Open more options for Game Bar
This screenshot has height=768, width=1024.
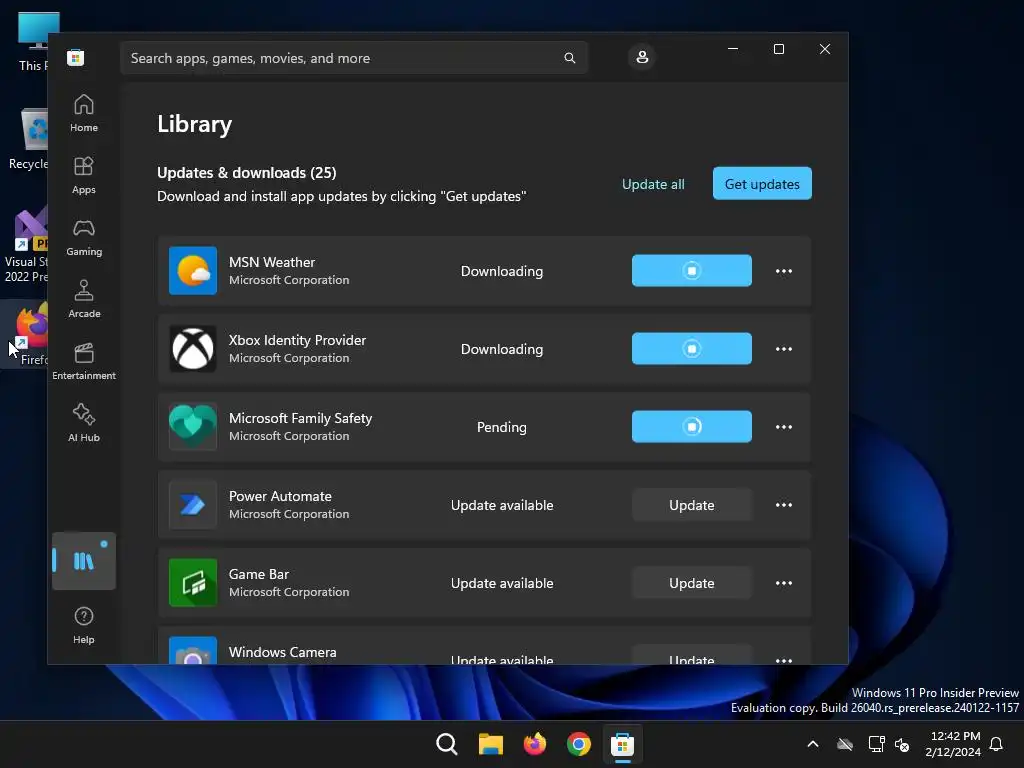(784, 583)
